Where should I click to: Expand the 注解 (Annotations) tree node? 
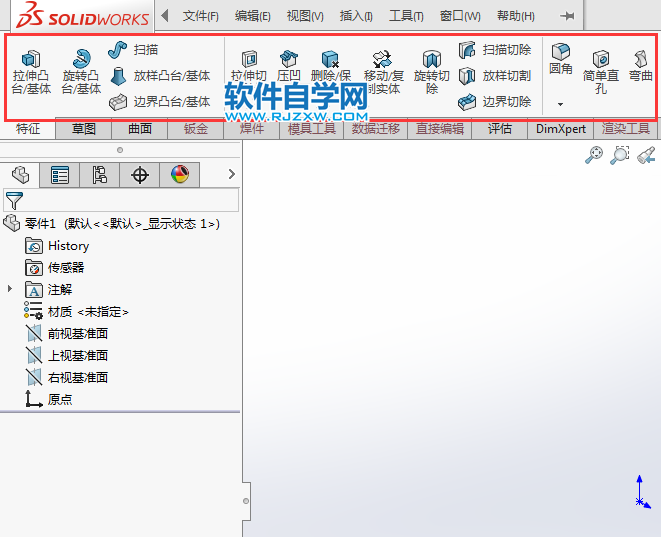pos(10,289)
